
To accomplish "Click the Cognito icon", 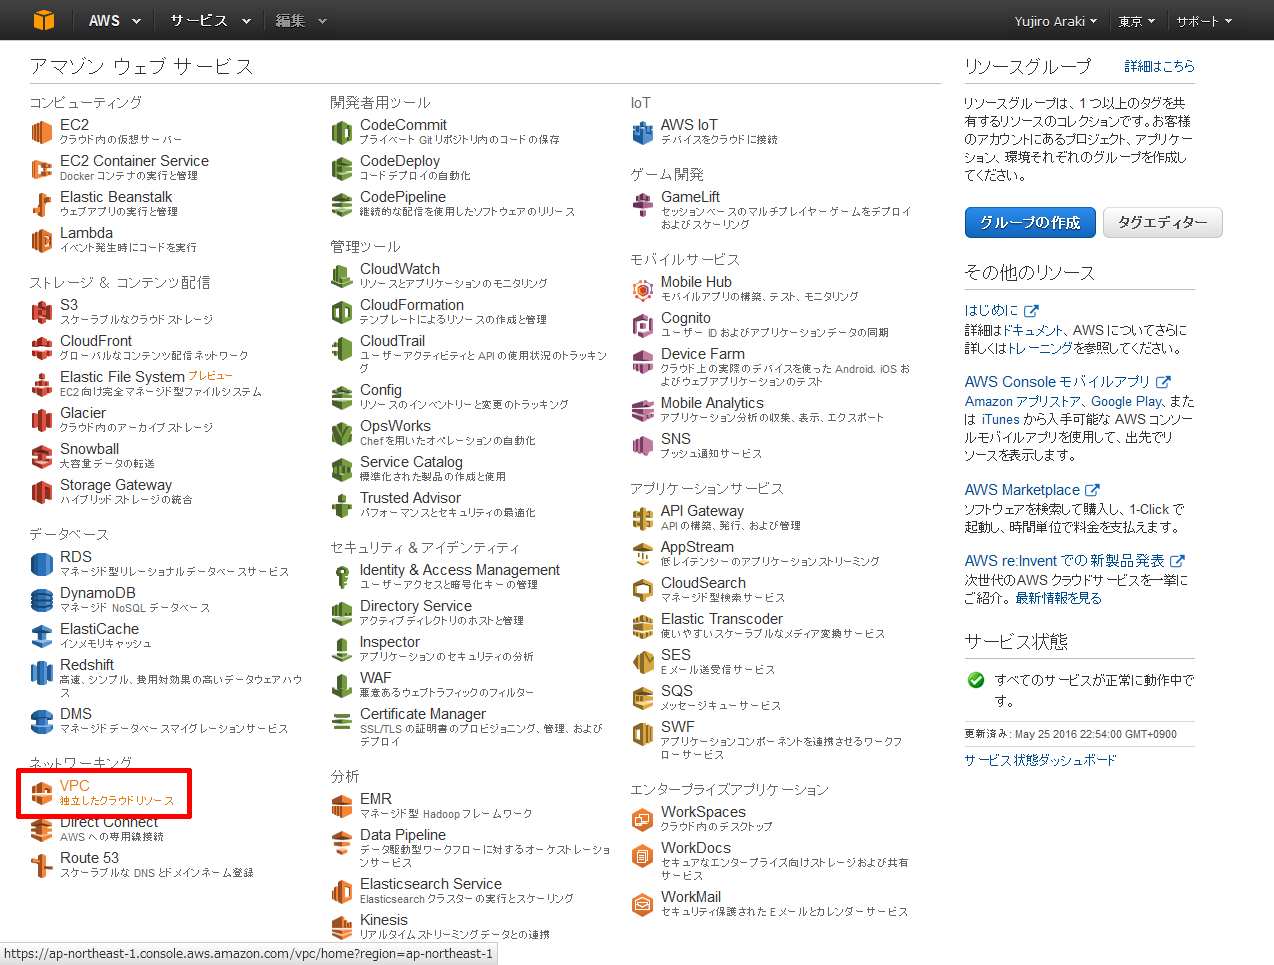I will click(x=643, y=325).
